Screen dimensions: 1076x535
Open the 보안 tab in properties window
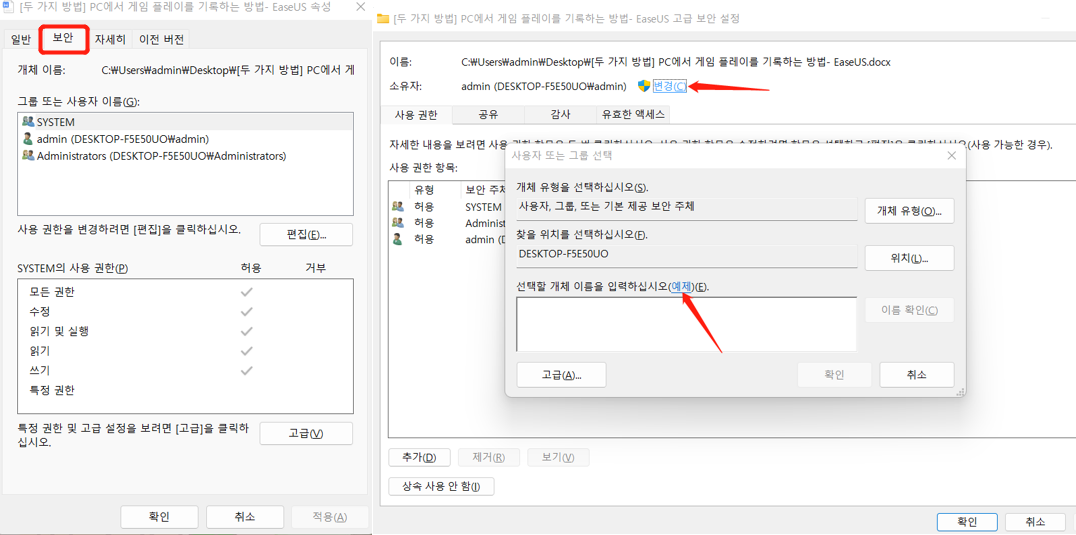pos(65,39)
